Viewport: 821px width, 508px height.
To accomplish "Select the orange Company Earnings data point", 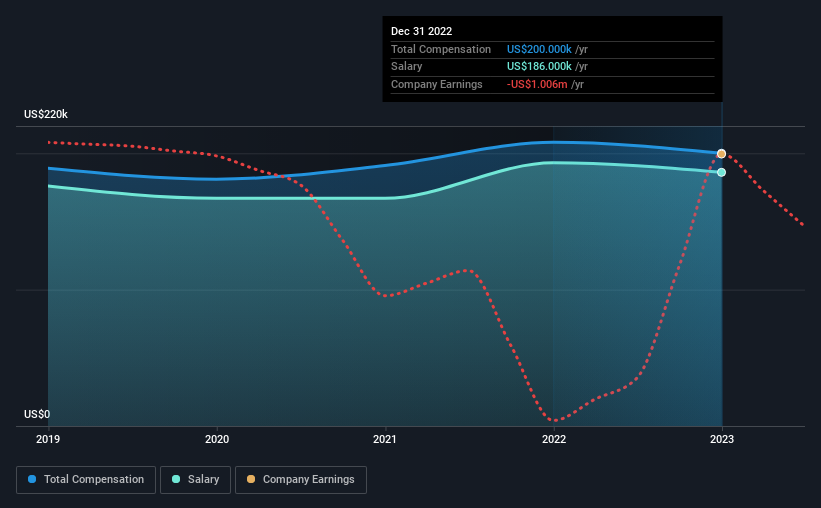I will pyautogui.click(x=722, y=154).
